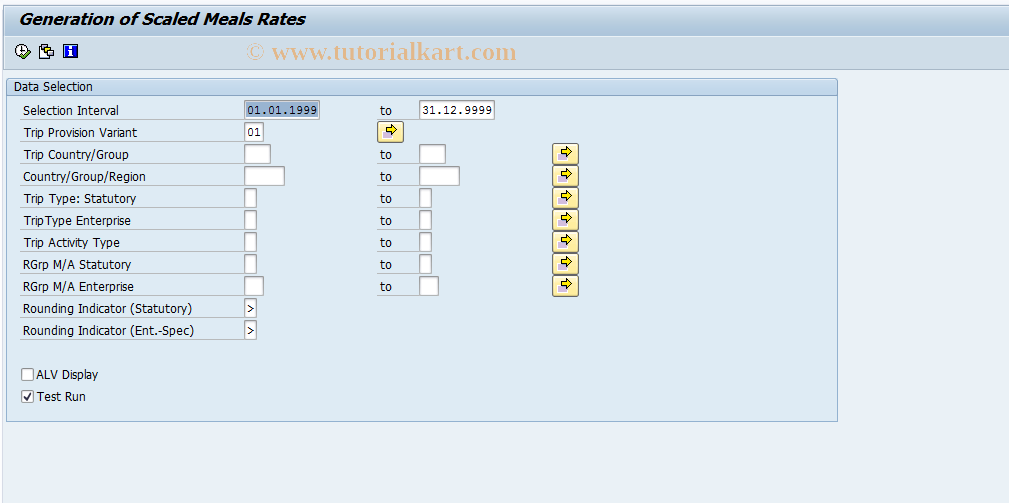Click the RGrp M/A Statutory to field
The width and height of the screenshot is (1009, 503).
coord(425,264)
